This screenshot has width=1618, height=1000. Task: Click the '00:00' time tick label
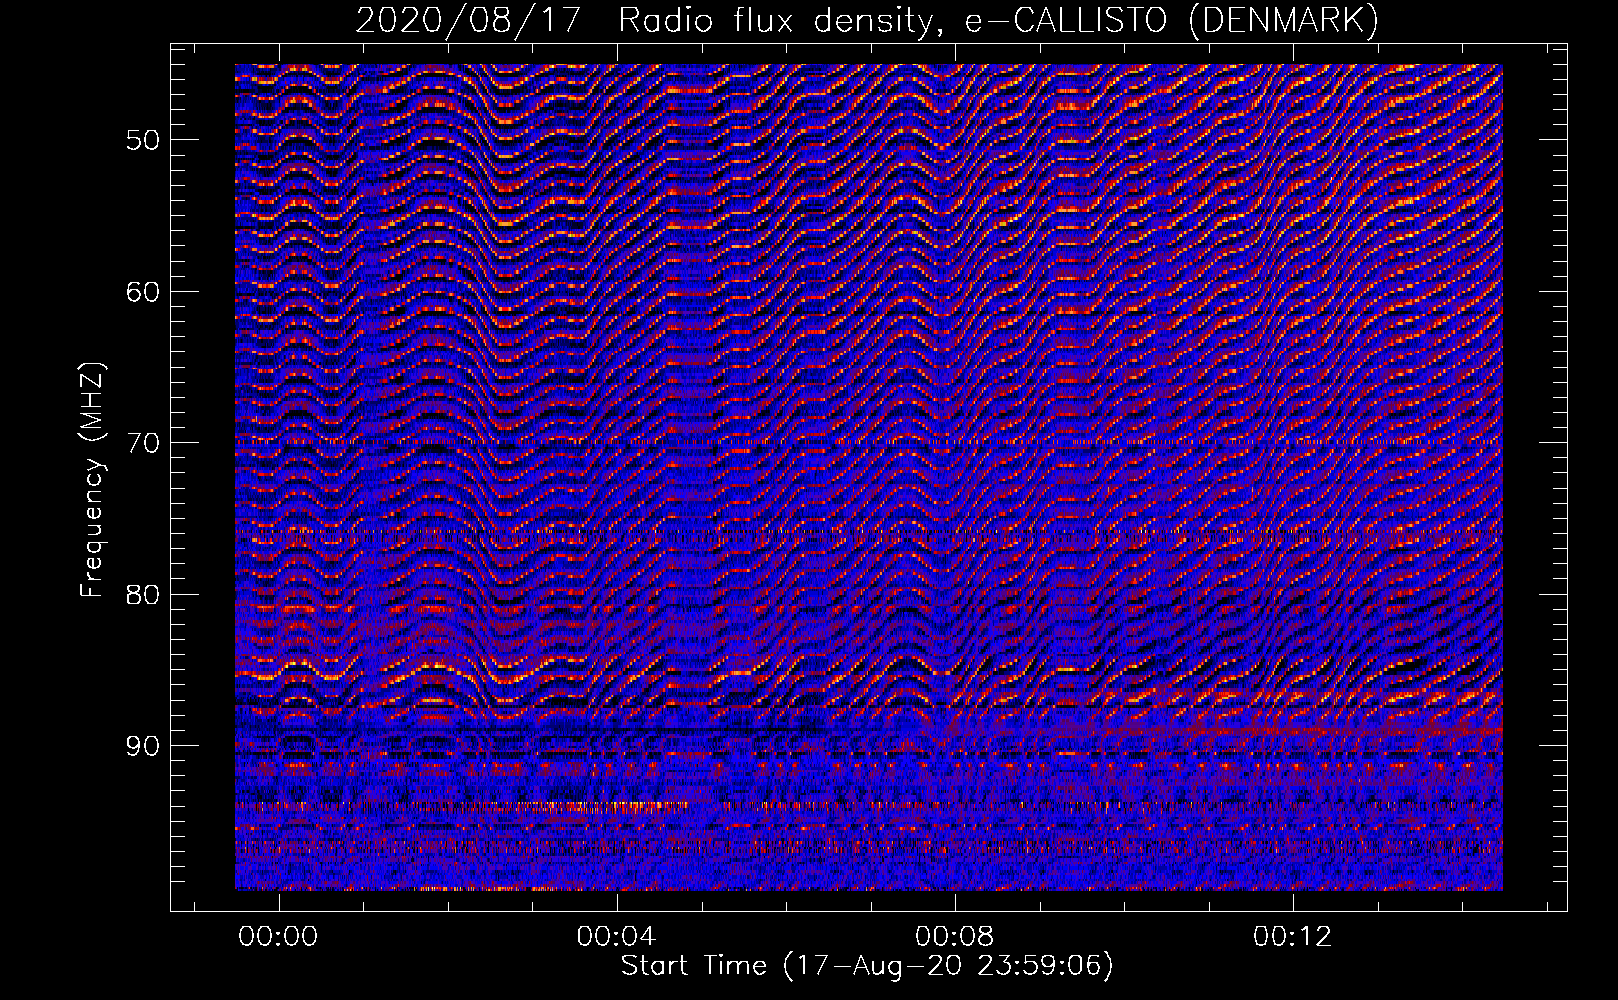click(279, 936)
